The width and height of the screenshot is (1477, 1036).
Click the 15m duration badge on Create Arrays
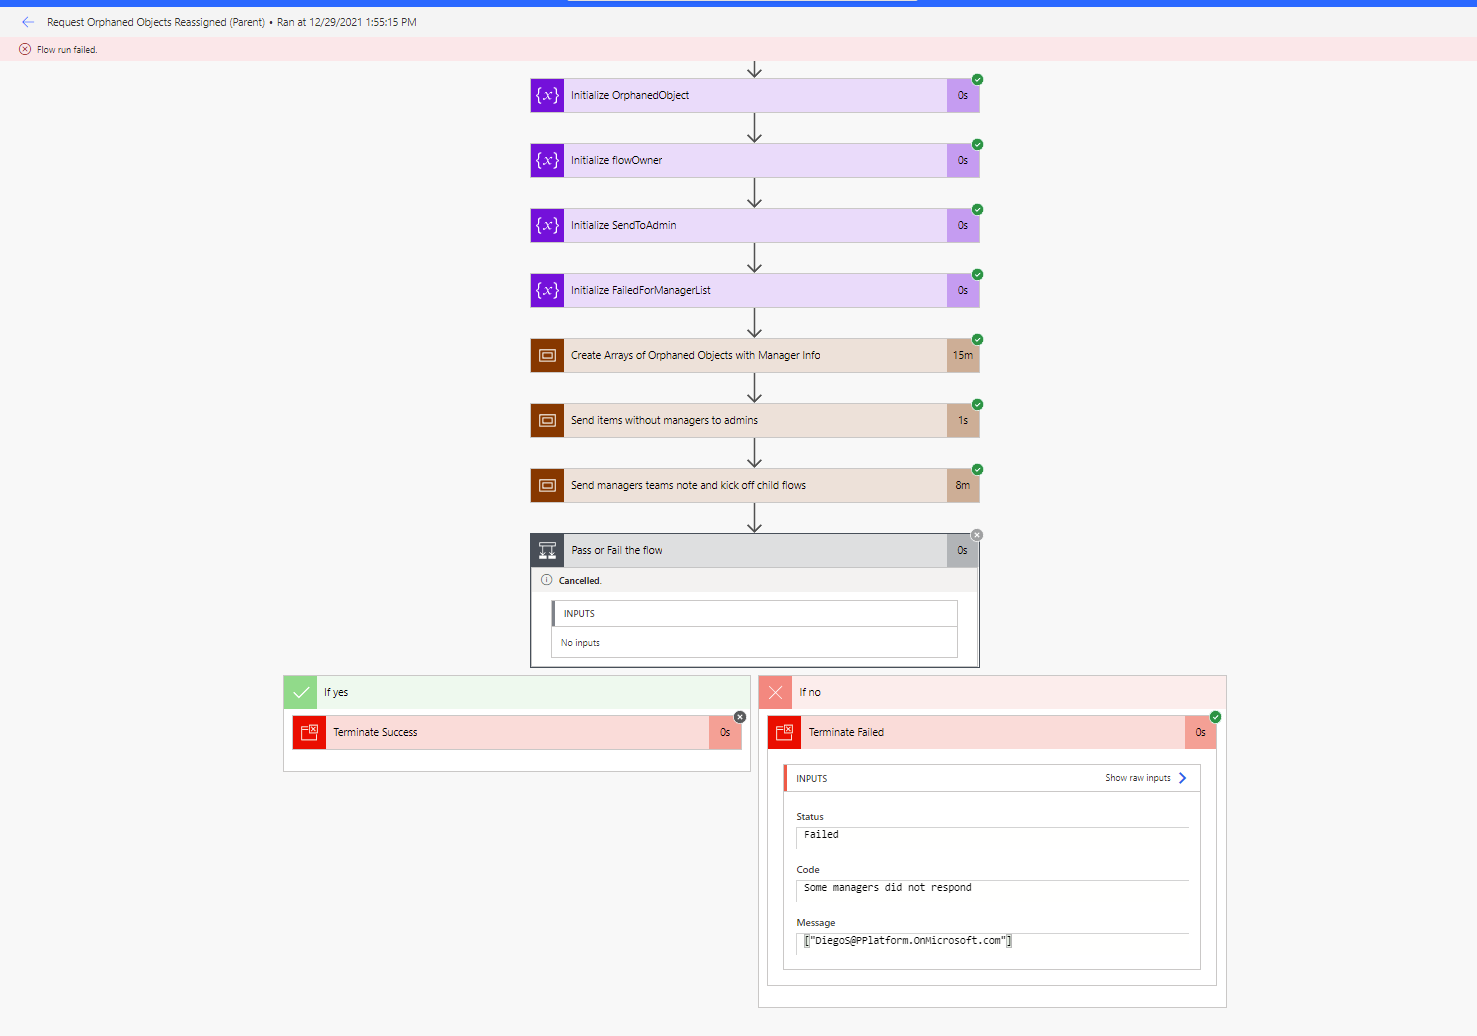coord(962,355)
